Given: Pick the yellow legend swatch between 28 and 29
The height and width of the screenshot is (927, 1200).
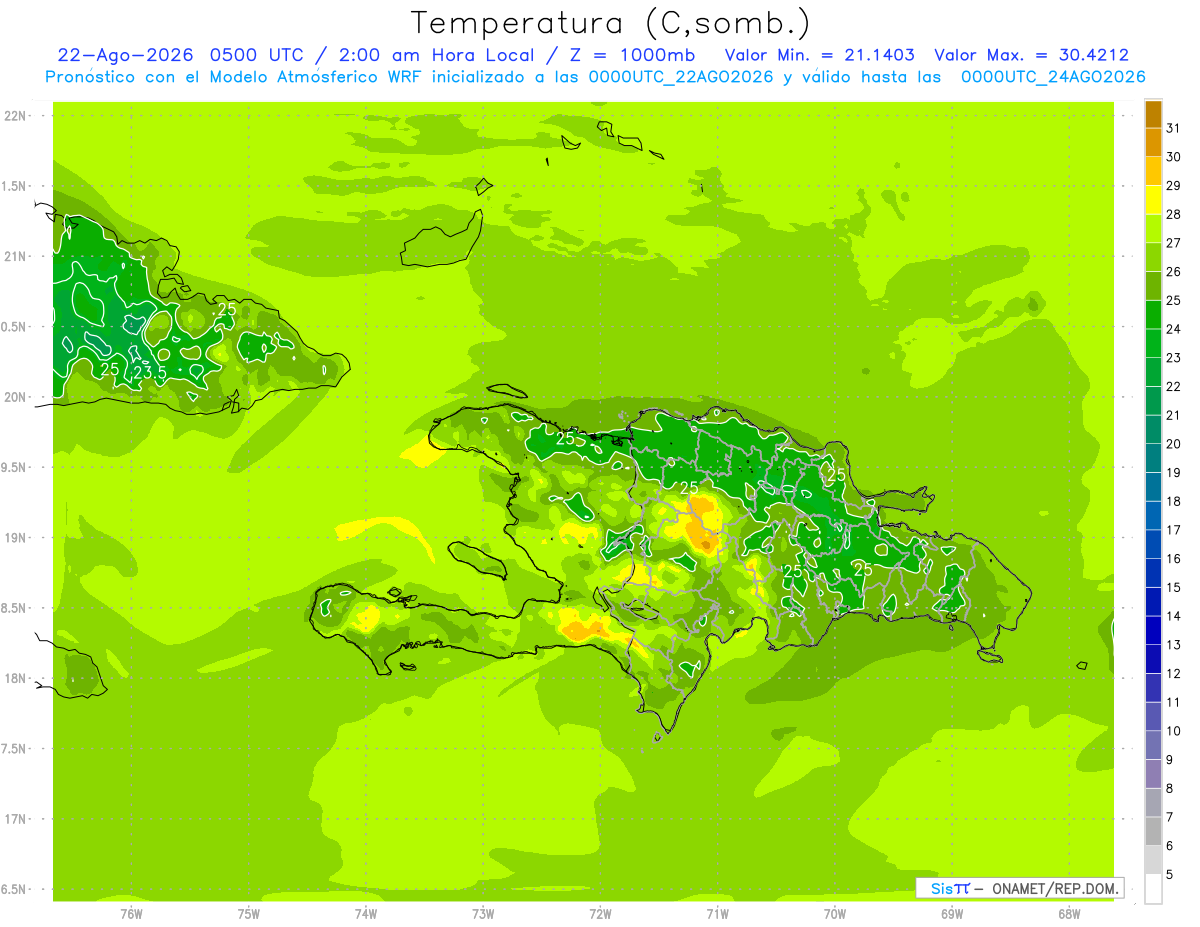Looking at the screenshot, I should [1153, 200].
